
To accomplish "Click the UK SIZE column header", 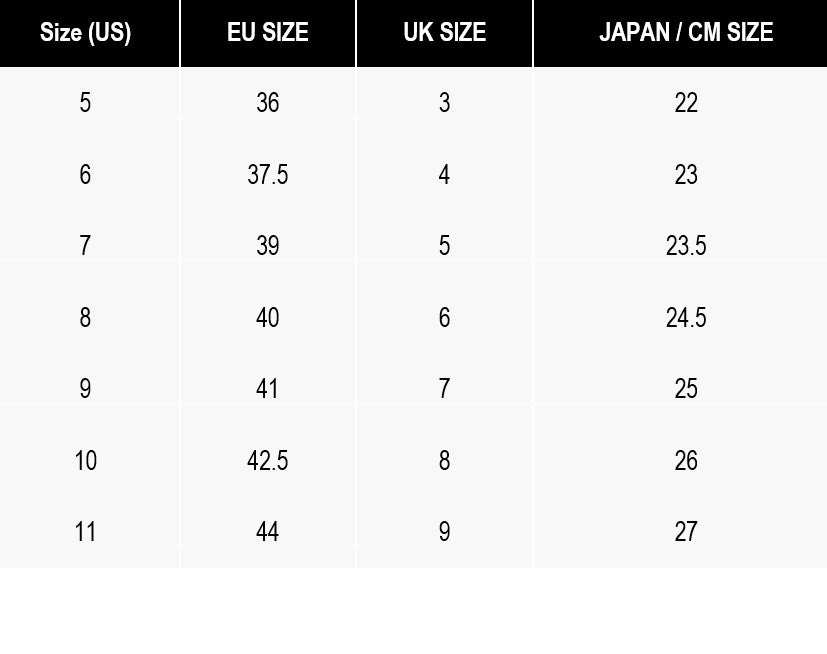I will coord(445,32).
